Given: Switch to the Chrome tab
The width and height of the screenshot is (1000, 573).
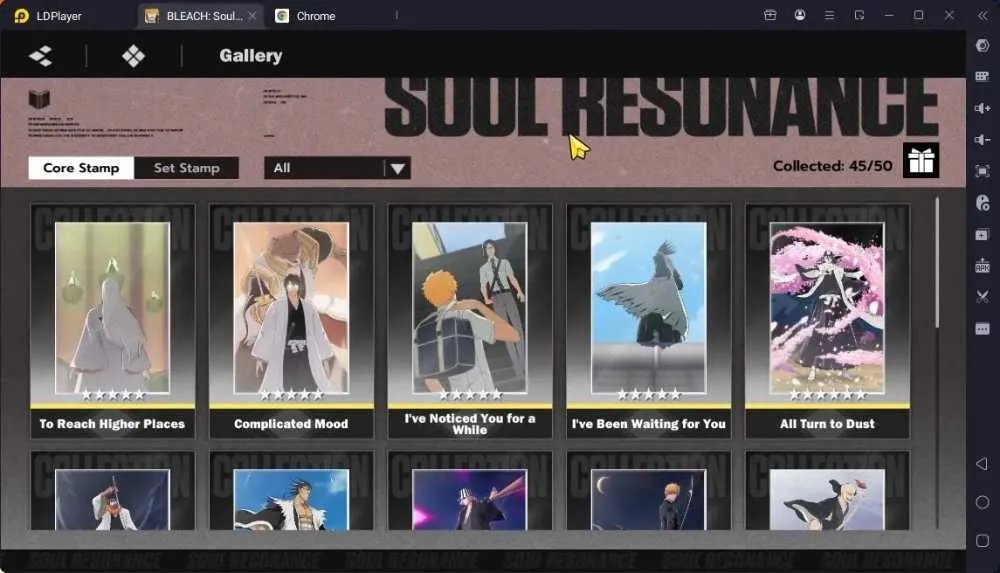Looking at the screenshot, I should (307, 15).
